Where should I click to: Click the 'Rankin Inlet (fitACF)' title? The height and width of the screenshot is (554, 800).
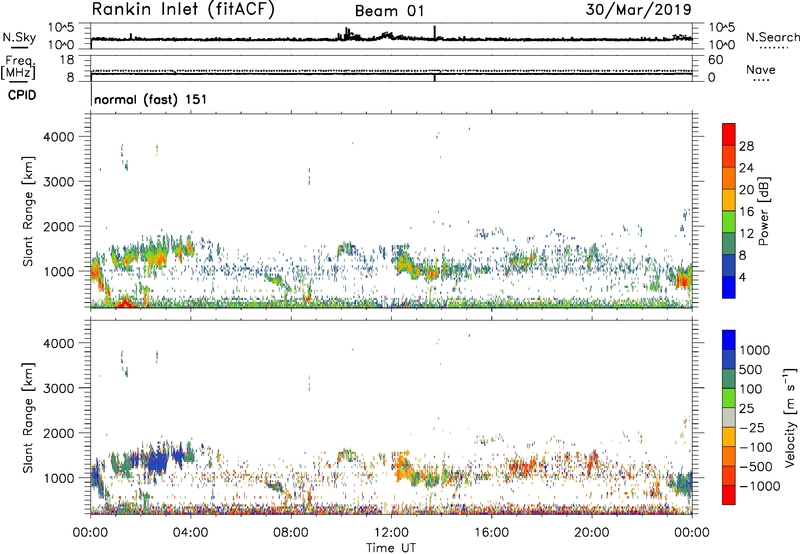pyautogui.click(x=183, y=9)
